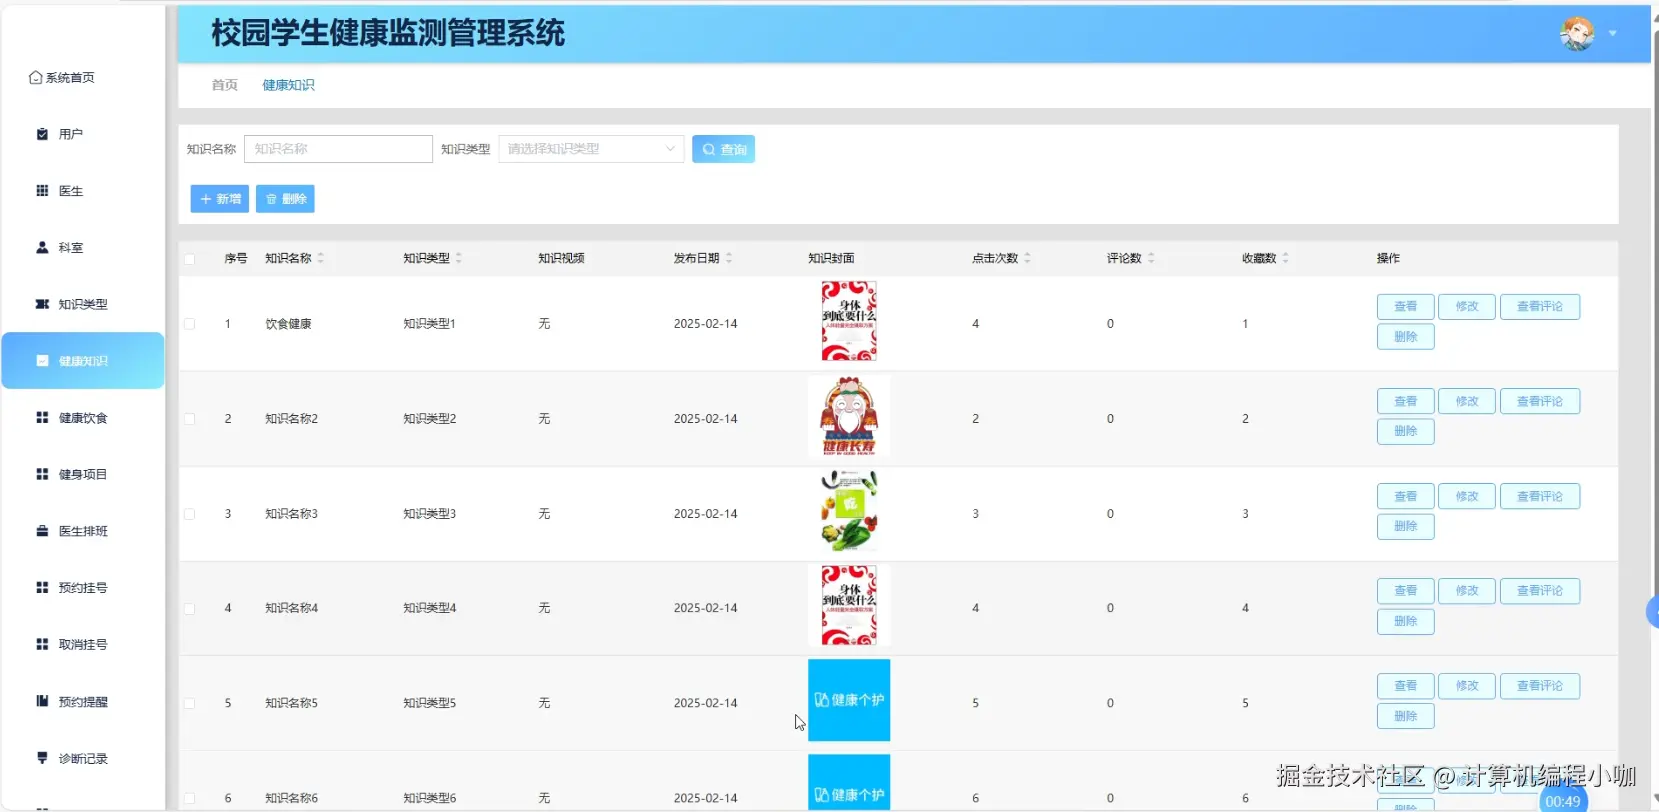
Task: Open the 用户 sidebar menu
Action: click(83, 134)
